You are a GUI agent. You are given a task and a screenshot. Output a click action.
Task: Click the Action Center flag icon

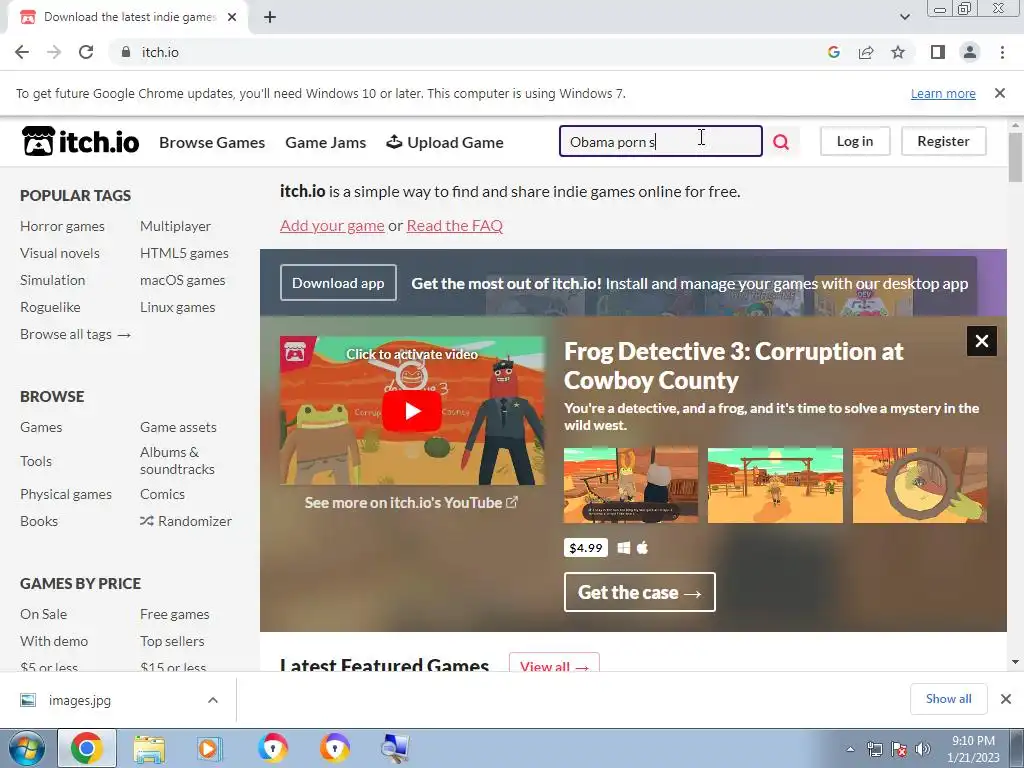tap(899, 749)
